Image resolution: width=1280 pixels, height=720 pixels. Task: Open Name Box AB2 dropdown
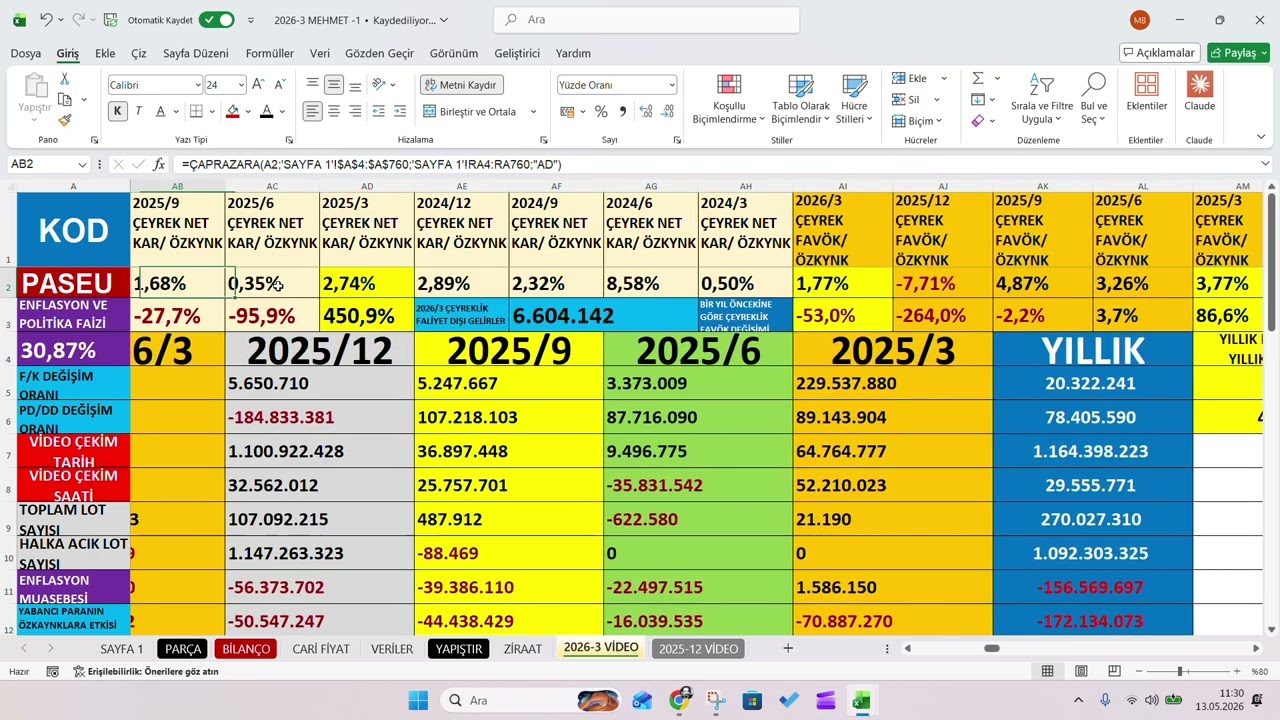click(x=82, y=164)
